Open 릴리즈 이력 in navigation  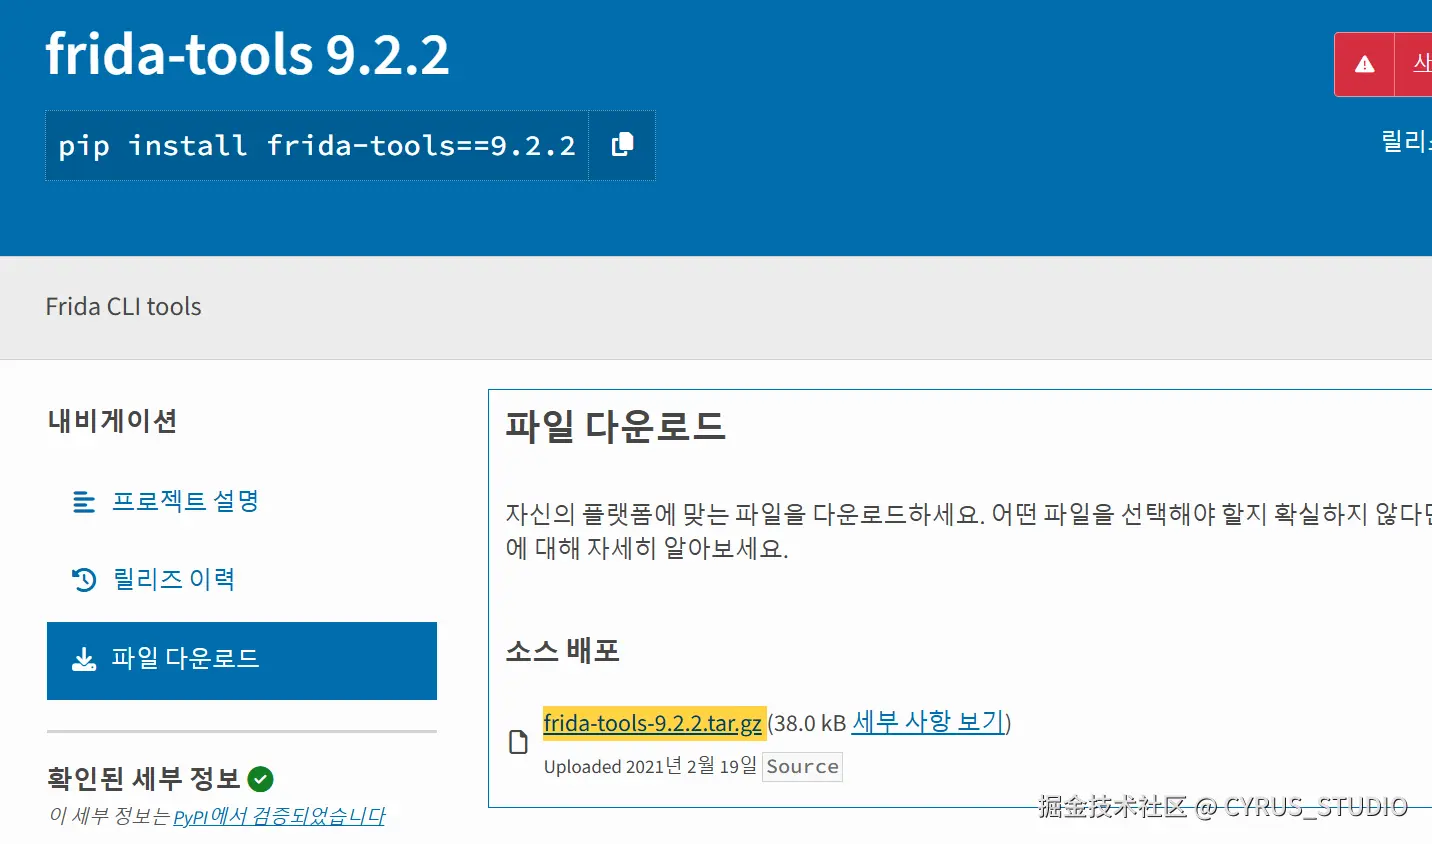[173, 579]
